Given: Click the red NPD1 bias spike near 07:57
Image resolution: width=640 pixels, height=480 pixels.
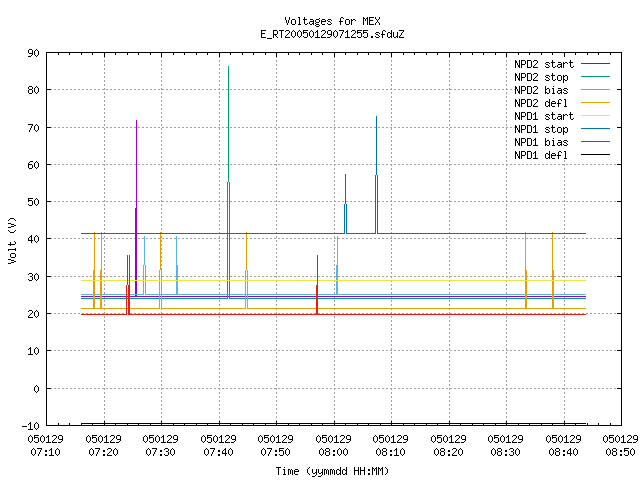Looking at the screenshot, I should tap(317, 285).
